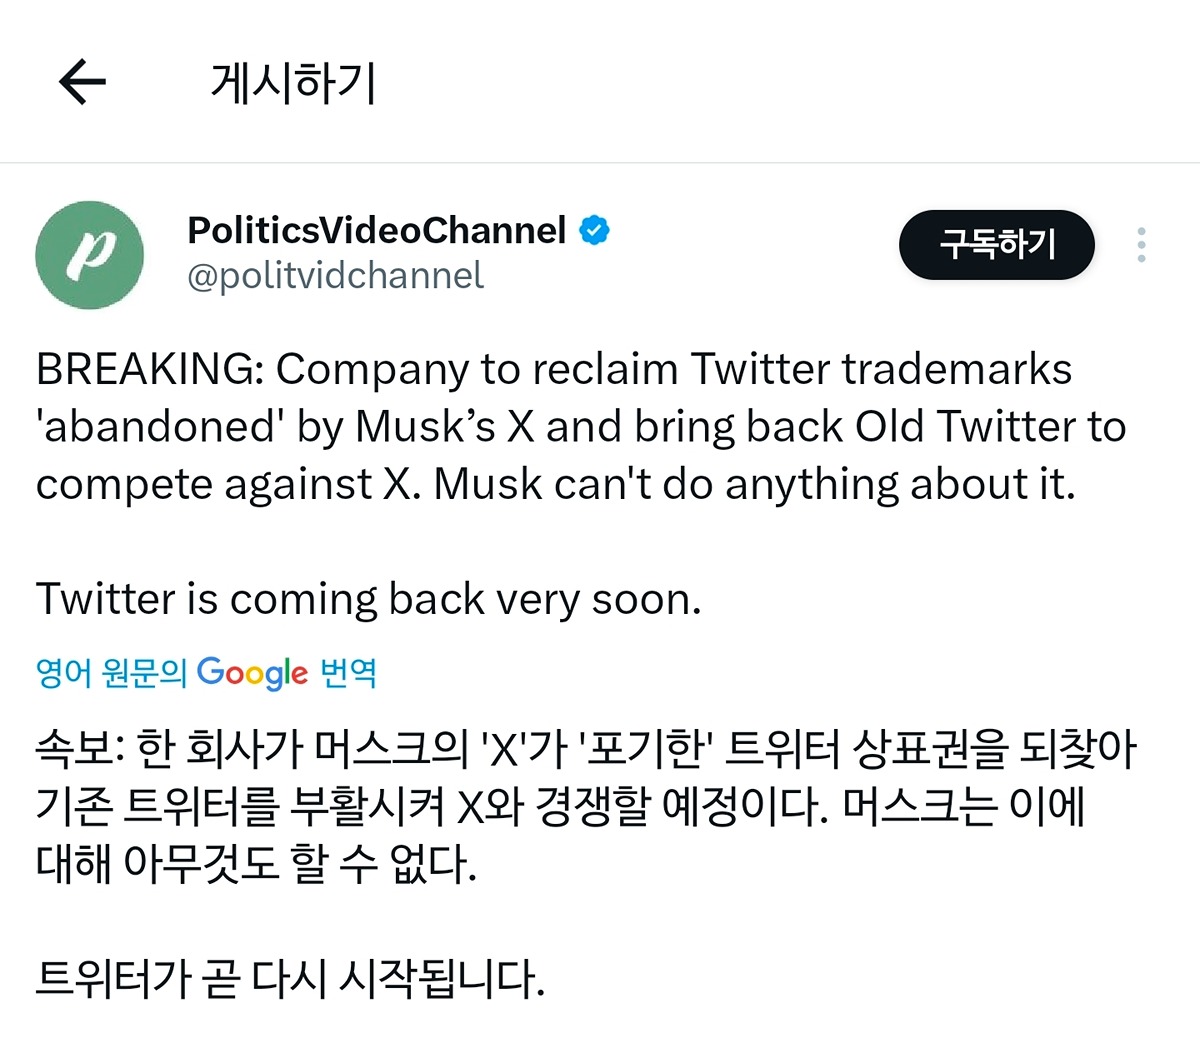Screen dimensions: 1200x1053
Task: Click the blue verified badge icon
Action: tap(595, 231)
